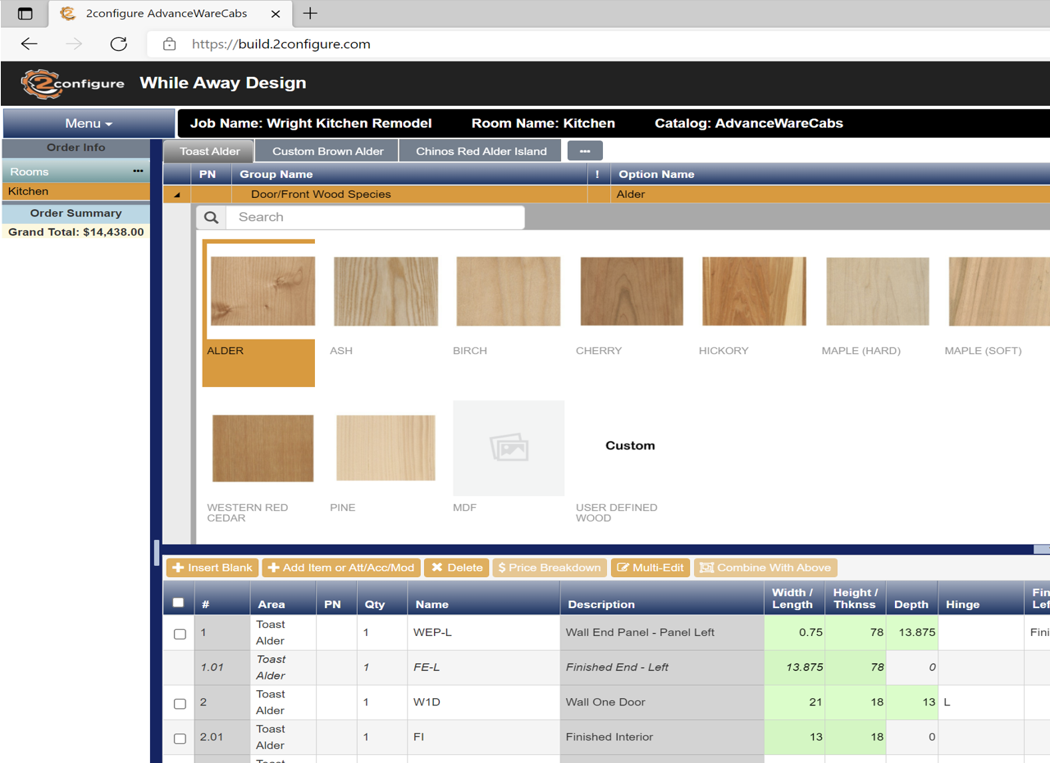Toggle the select-all header checkbox

point(178,603)
